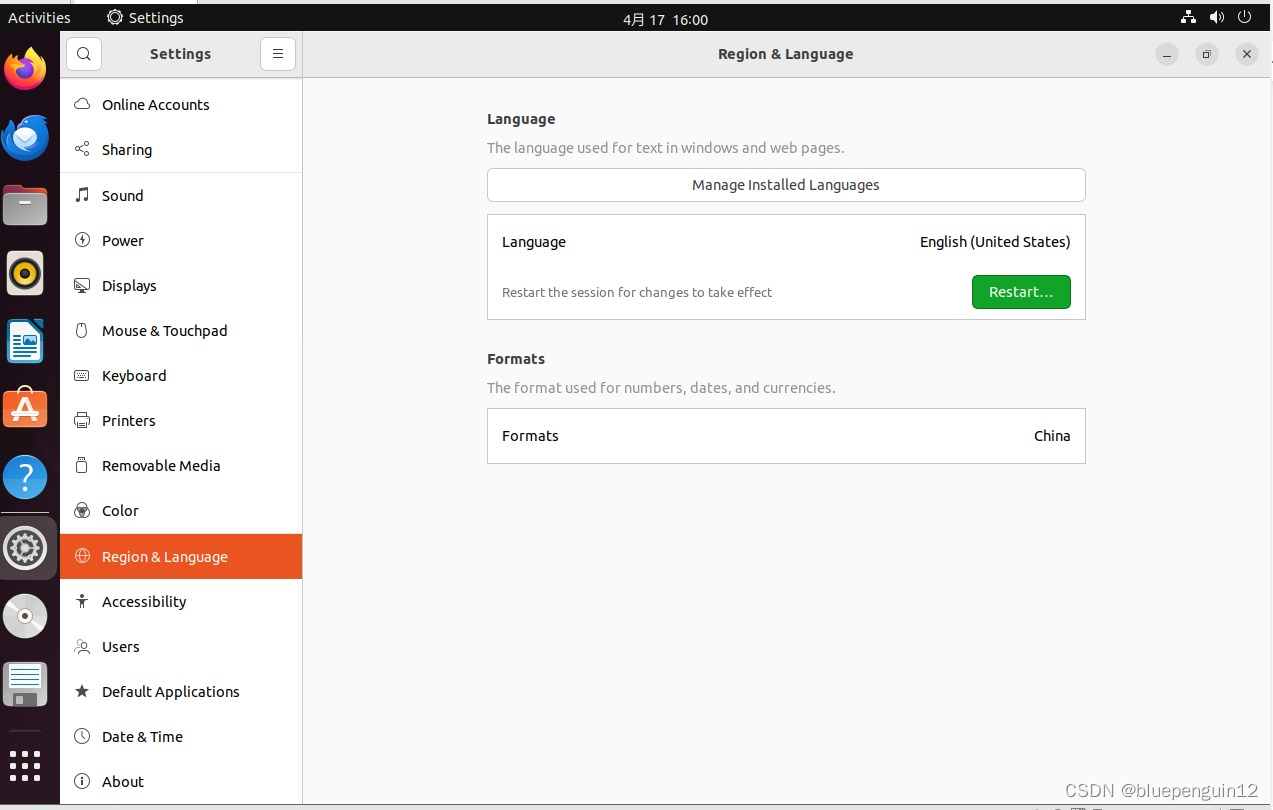
Task: Click the Online Accounts cloud icon
Action: pyautogui.click(x=82, y=104)
